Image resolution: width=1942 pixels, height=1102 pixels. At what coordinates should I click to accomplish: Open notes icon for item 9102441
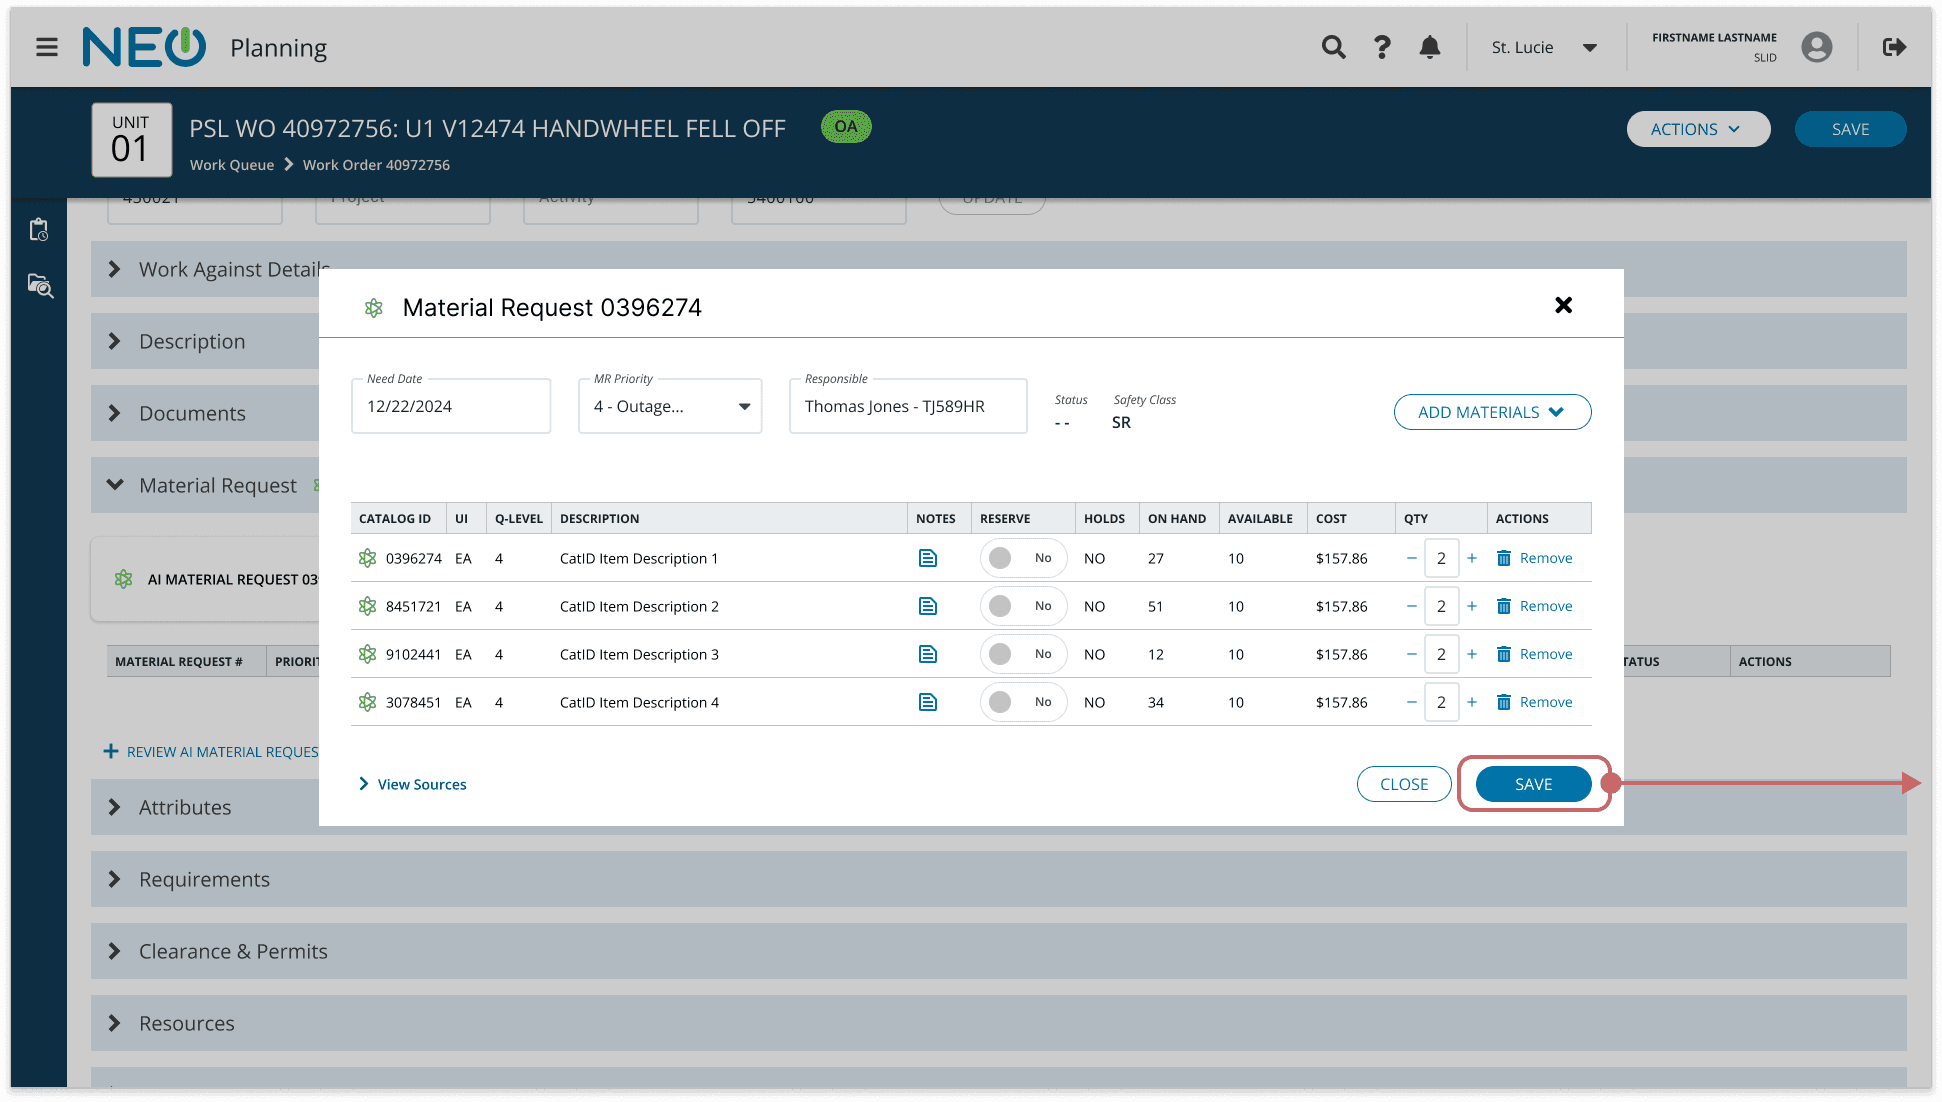click(928, 654)
